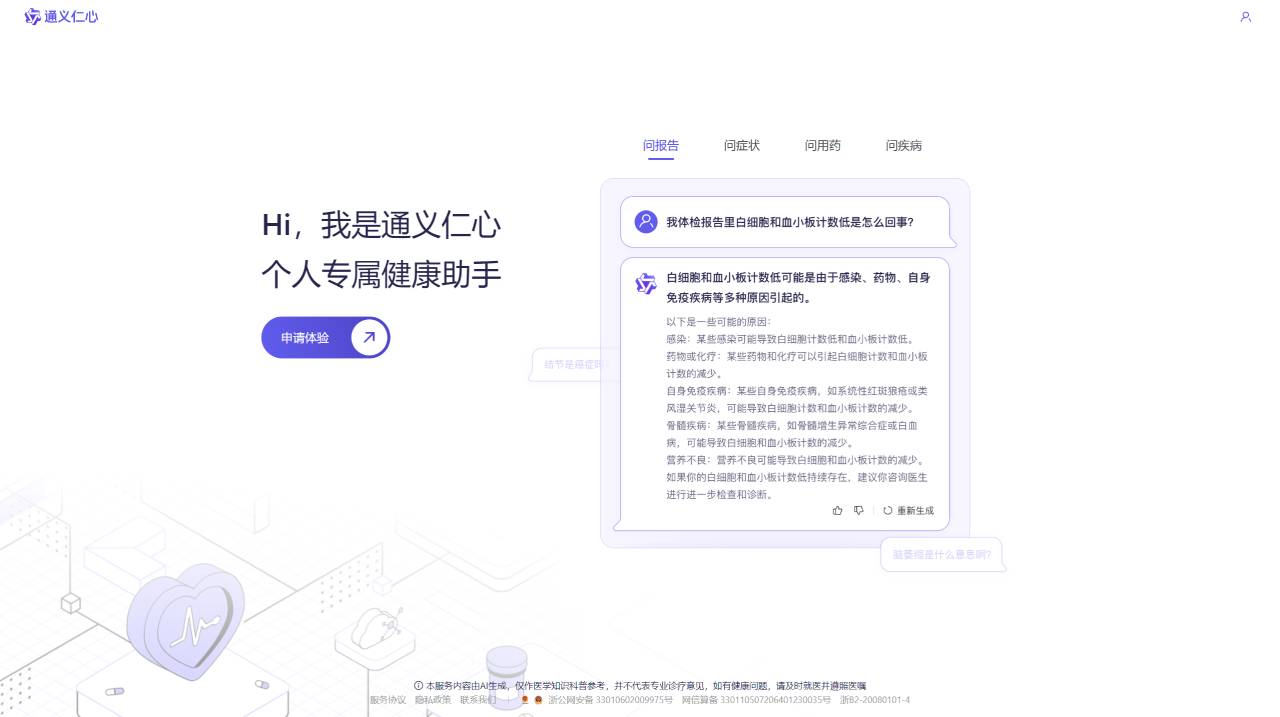Click the info circle icon before the AI disclaimer
1280x717 pixels.
click(418, 686)
